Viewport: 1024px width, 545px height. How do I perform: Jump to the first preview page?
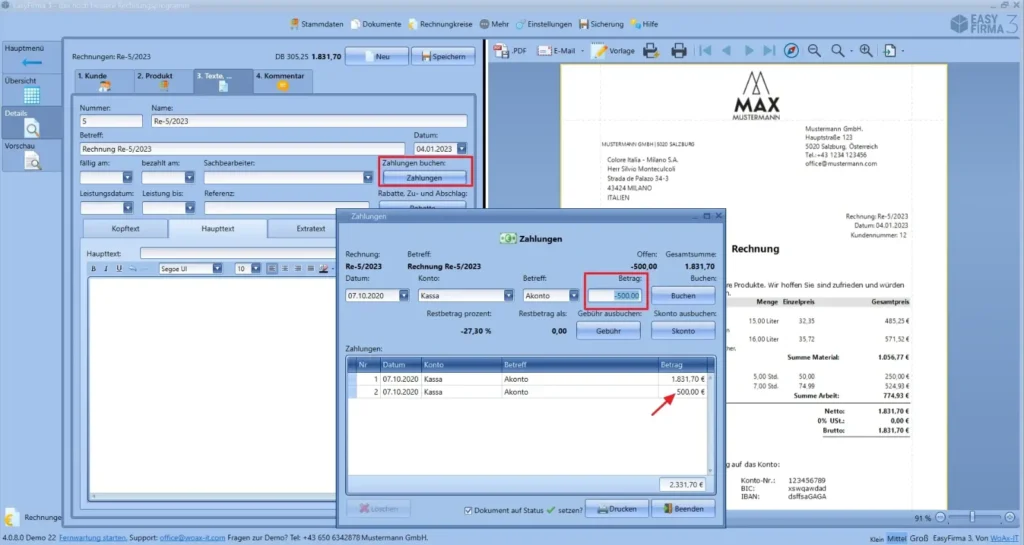click(706, 50)
